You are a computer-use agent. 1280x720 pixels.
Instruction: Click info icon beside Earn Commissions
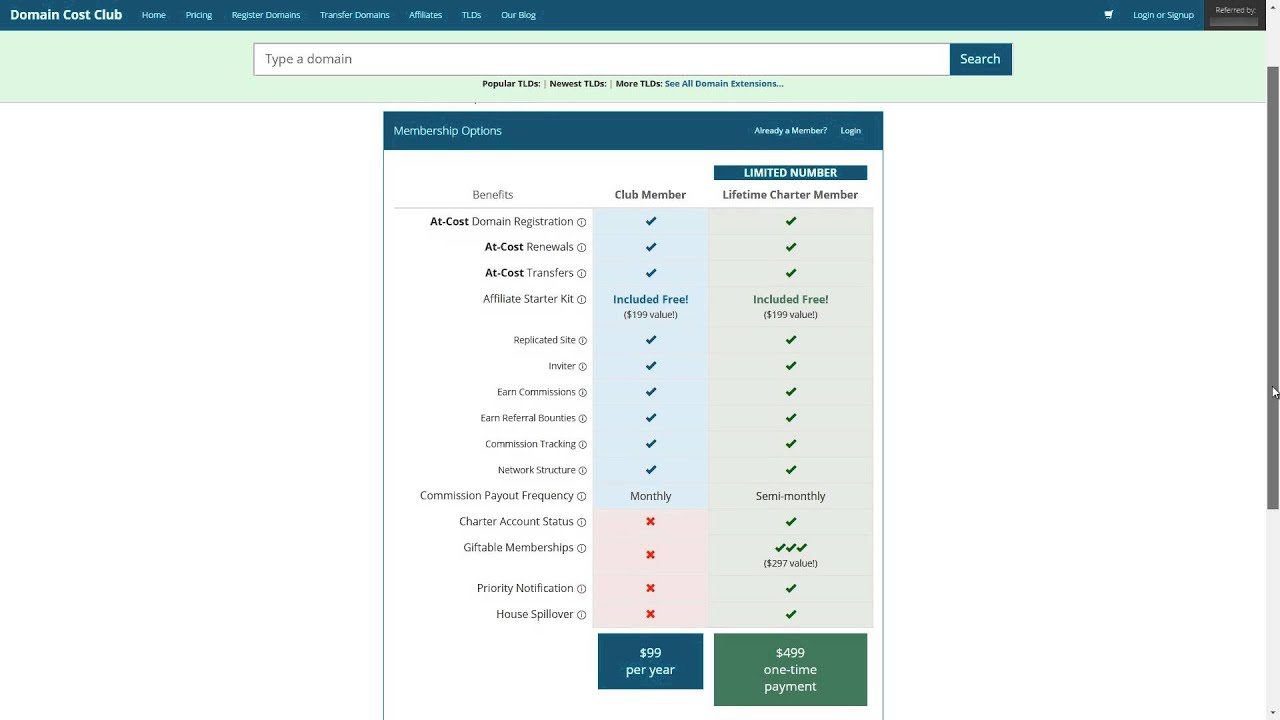tap(582, 393)
